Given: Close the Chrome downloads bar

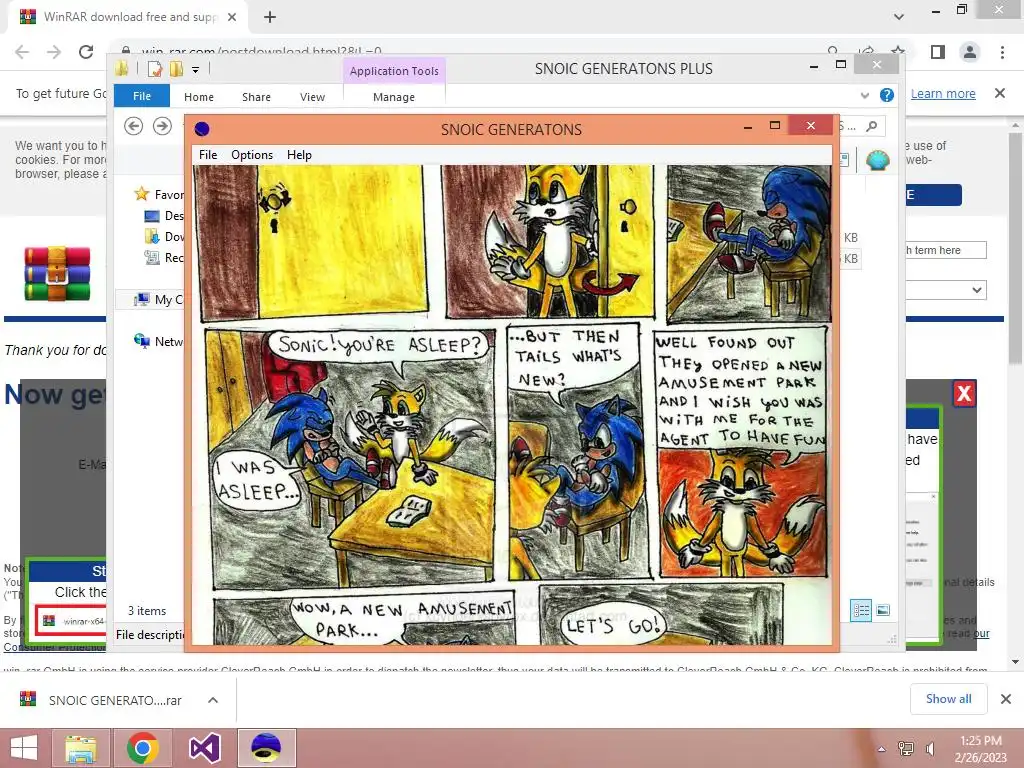Looking at the screenshot, I should tap(1006, 699).
